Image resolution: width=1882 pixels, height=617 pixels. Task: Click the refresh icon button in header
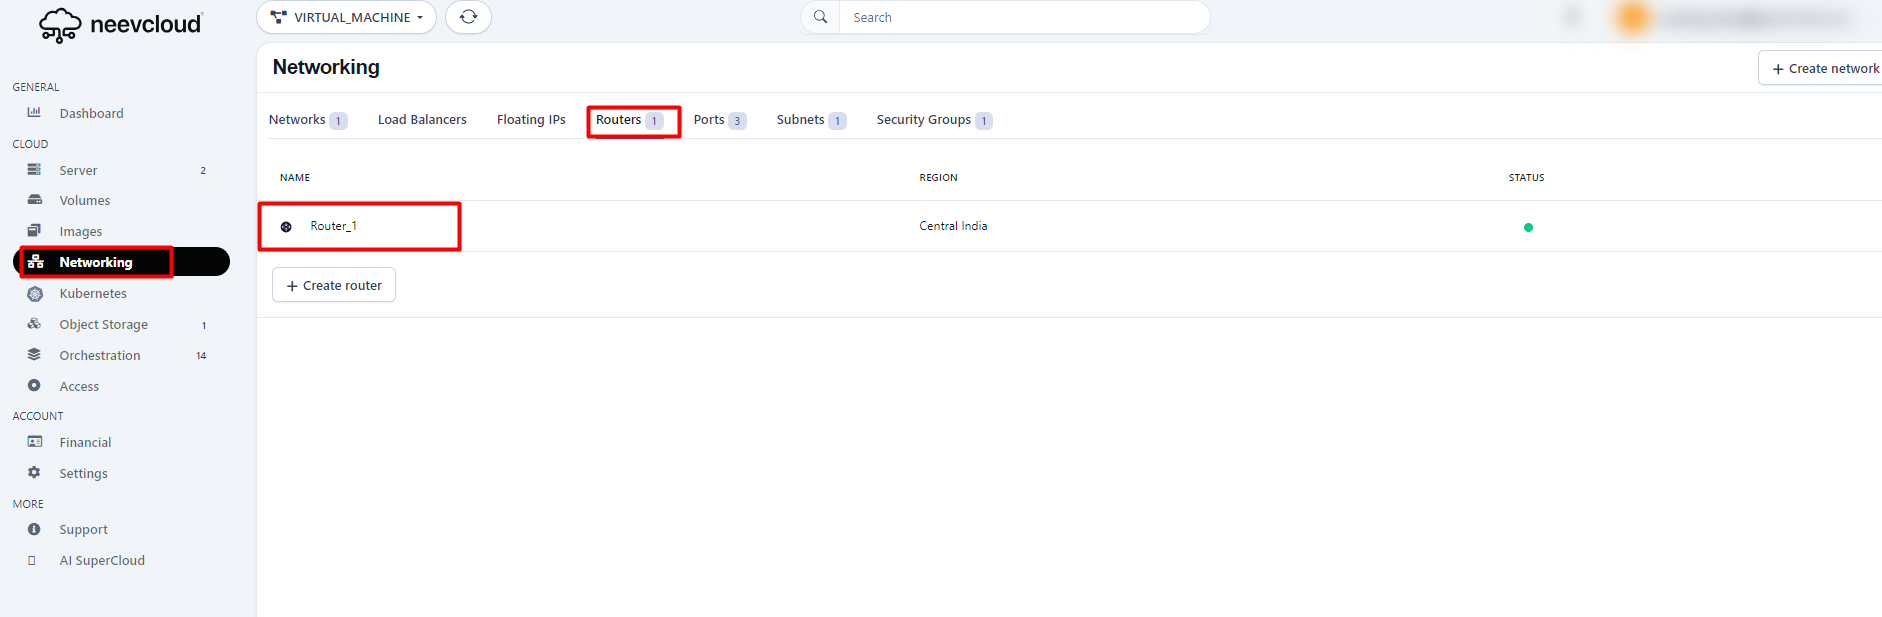point(468,17)
